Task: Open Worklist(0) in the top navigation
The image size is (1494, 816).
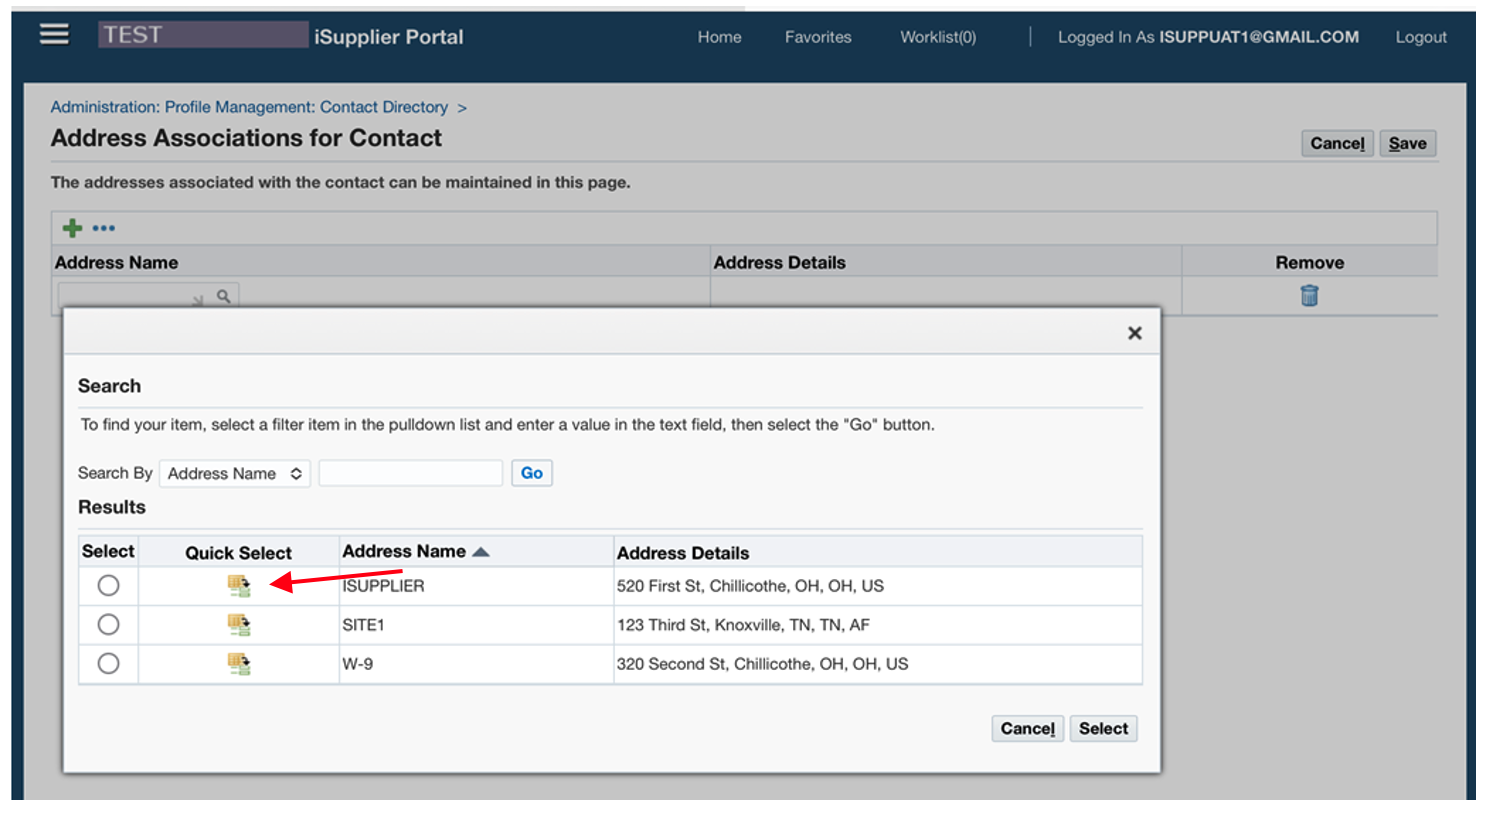Action: (x=938, y=37)
